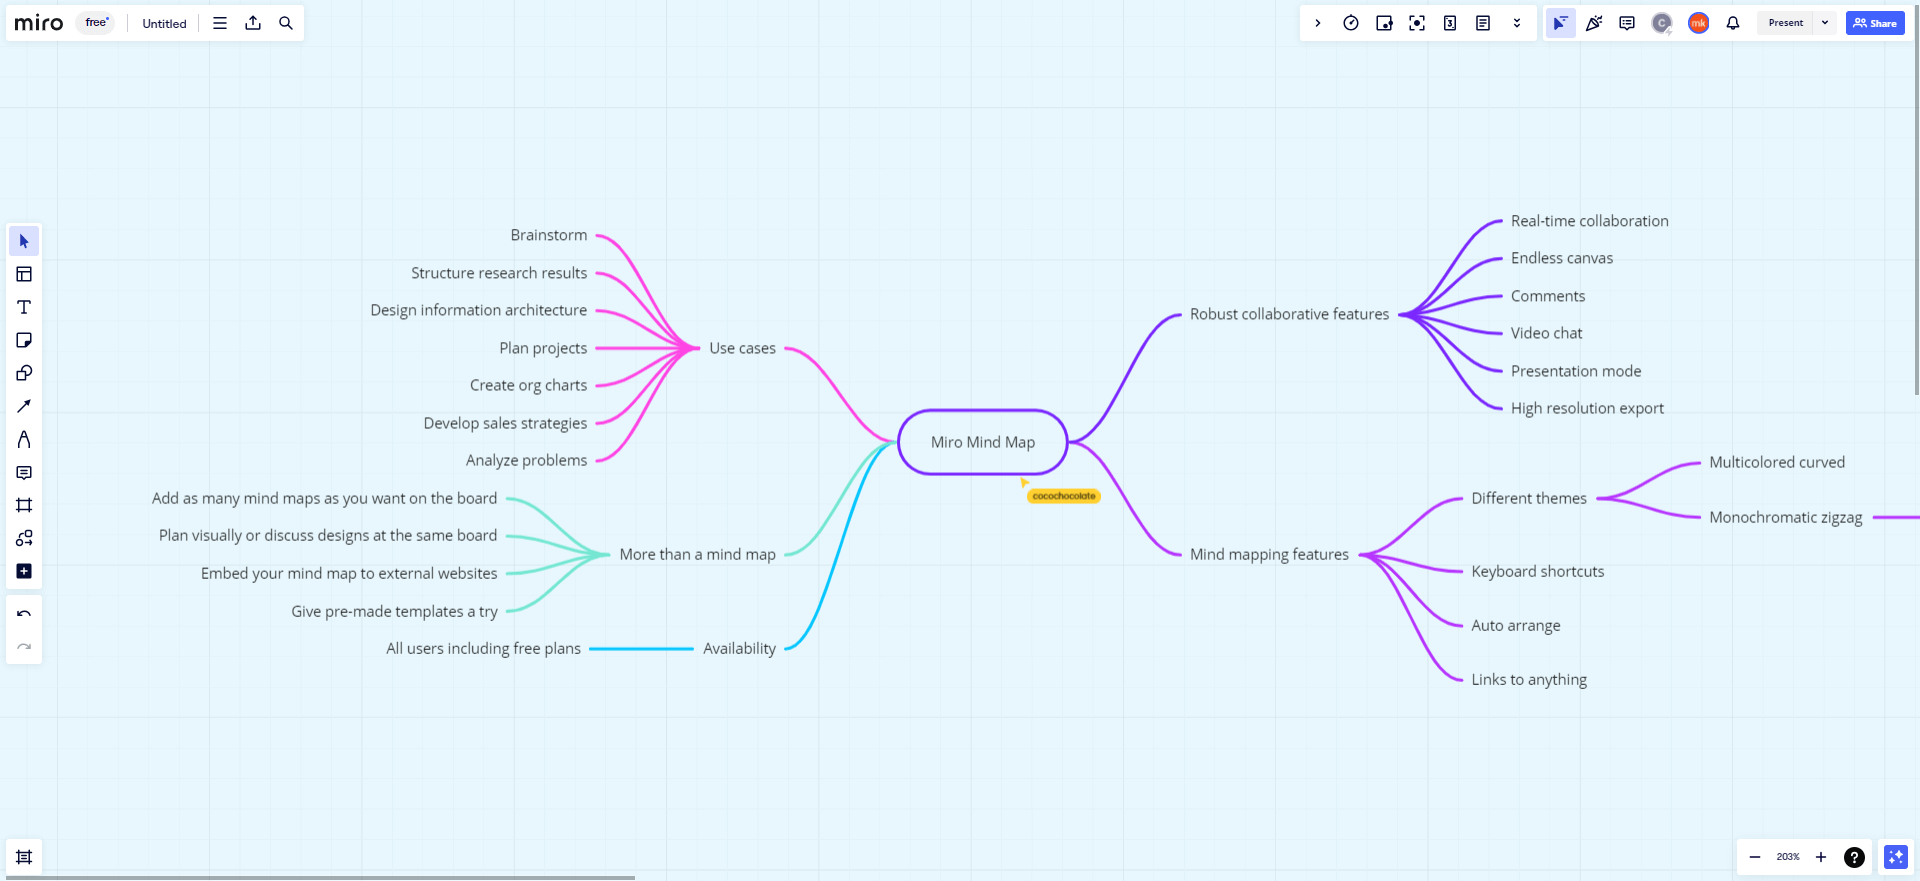
Task: Open the Miro AI sparkle button
Action: pyautogui.click(x=1896, y=857)
